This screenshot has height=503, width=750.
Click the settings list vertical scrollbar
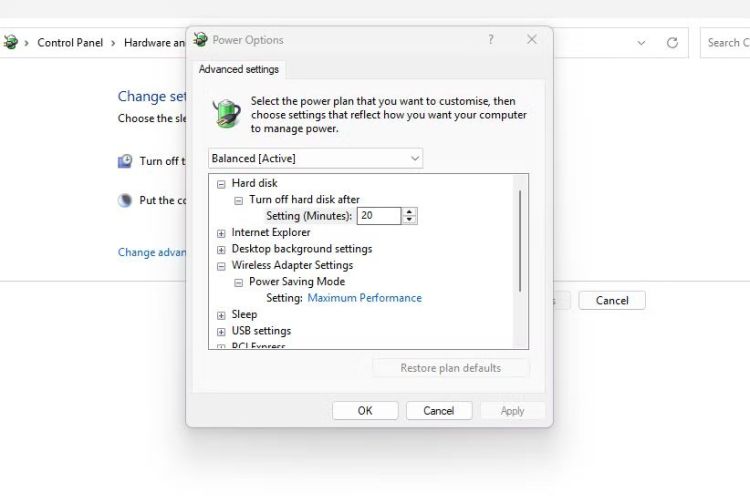[x=520, y=240]
